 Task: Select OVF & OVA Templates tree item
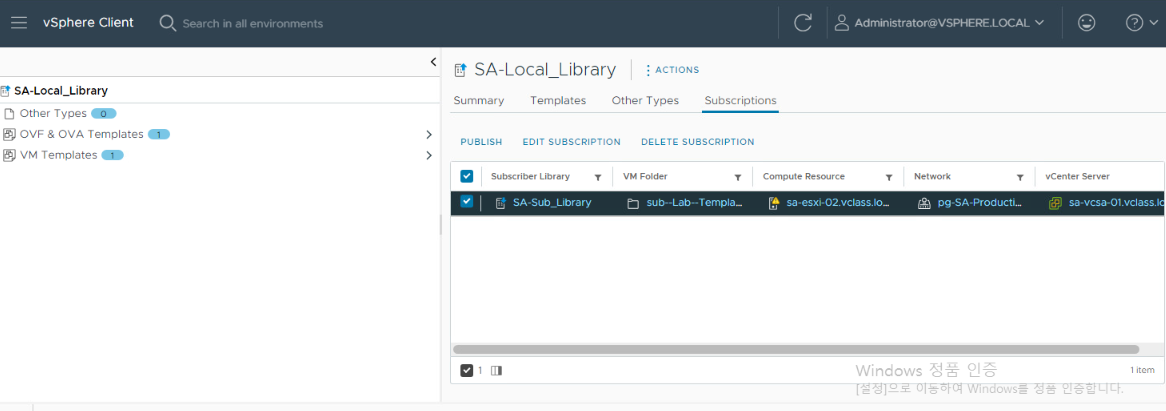(82, 135)
